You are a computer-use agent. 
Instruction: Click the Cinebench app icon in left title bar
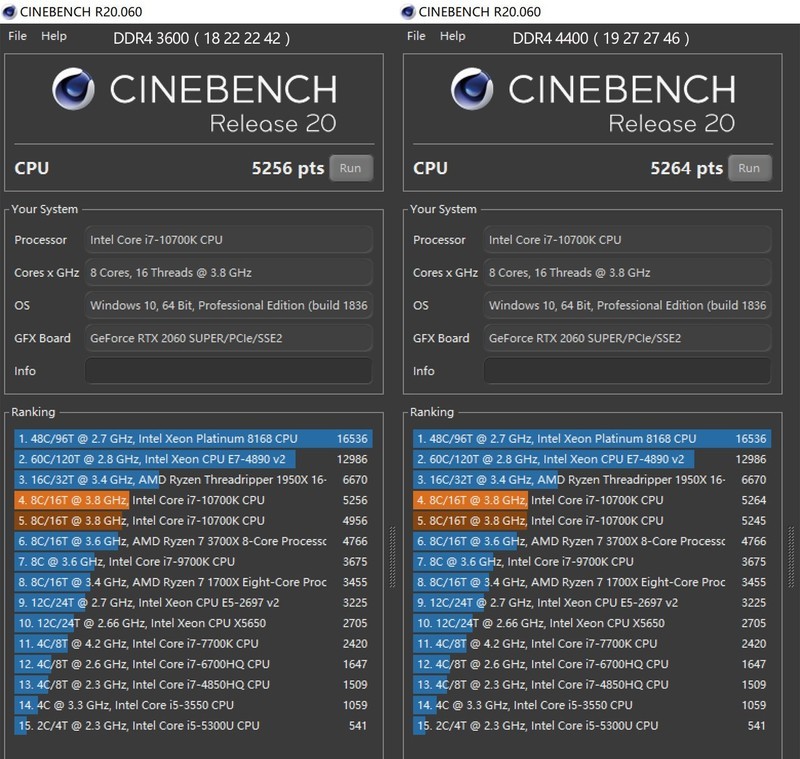[9, 12]
